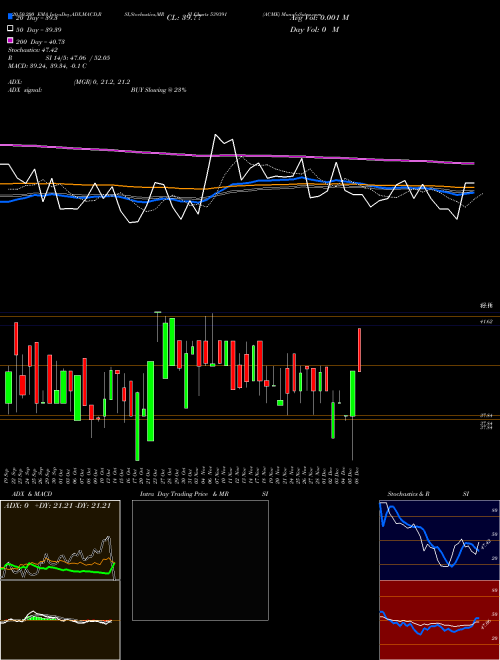Open the blue-background Stochastics mini chart
This screenshot has width=500, height=660.
tap(439, 540)
